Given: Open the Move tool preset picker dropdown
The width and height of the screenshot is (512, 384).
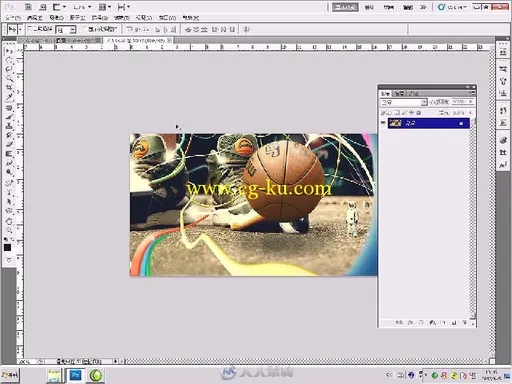Looking at the screenshot, I should 20,29.
